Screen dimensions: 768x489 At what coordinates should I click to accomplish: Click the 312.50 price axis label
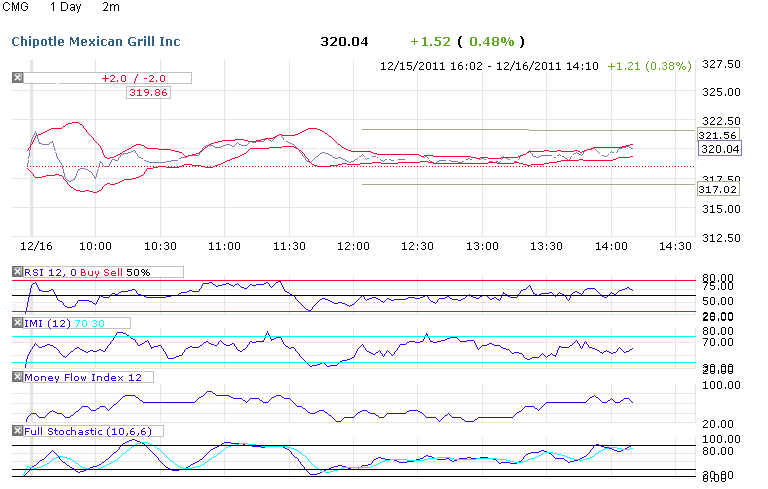coord(721,238)
